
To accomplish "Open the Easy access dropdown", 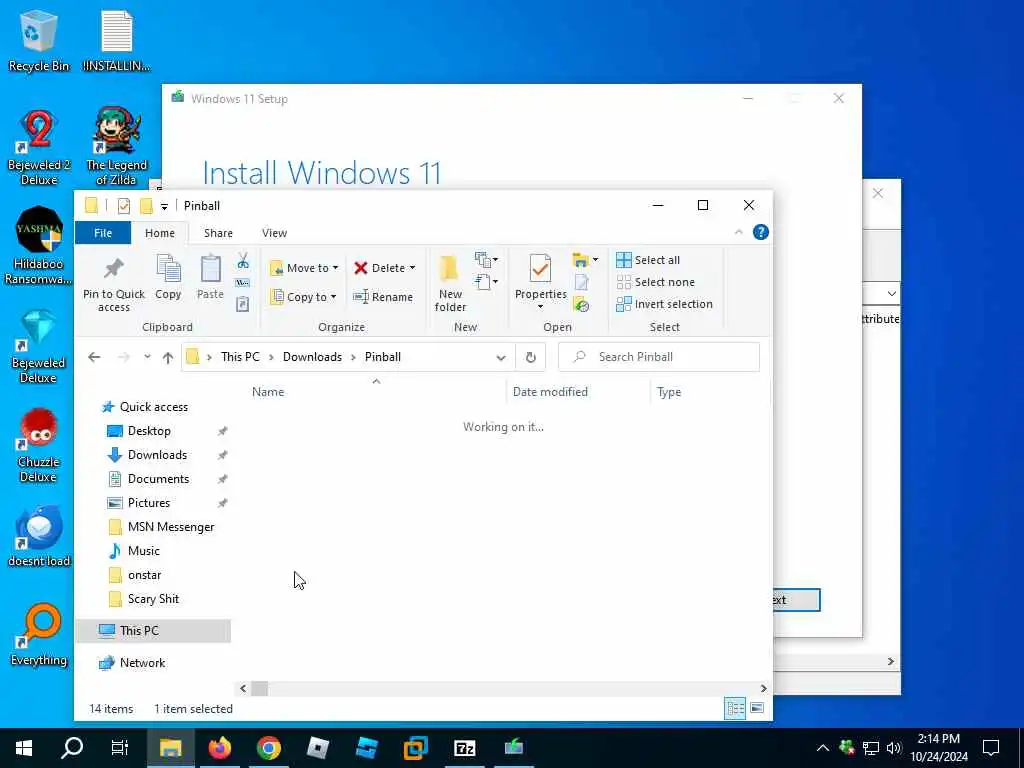I will coord(487,282).
